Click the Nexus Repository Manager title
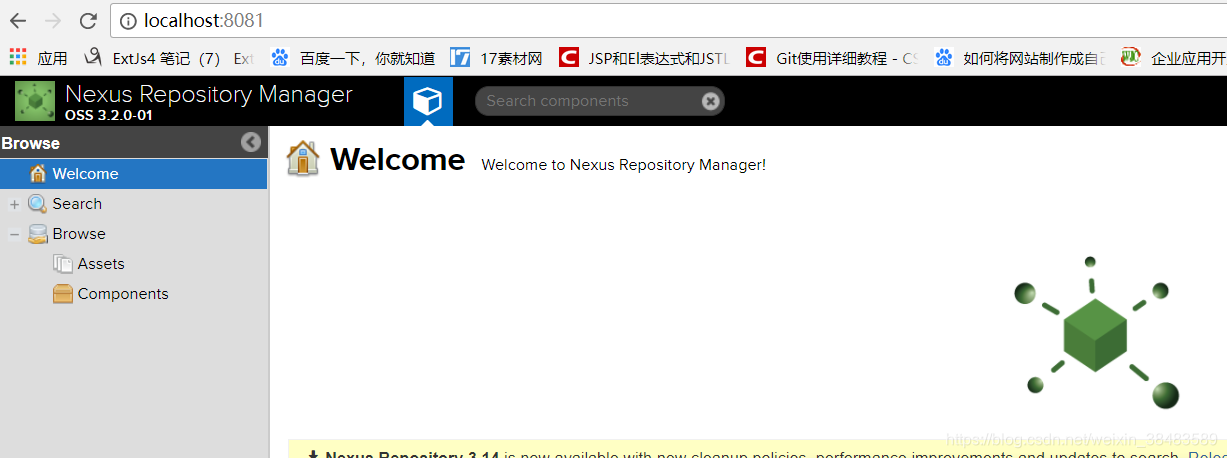Screen dimensions: 1227x458 coord(209,94)
